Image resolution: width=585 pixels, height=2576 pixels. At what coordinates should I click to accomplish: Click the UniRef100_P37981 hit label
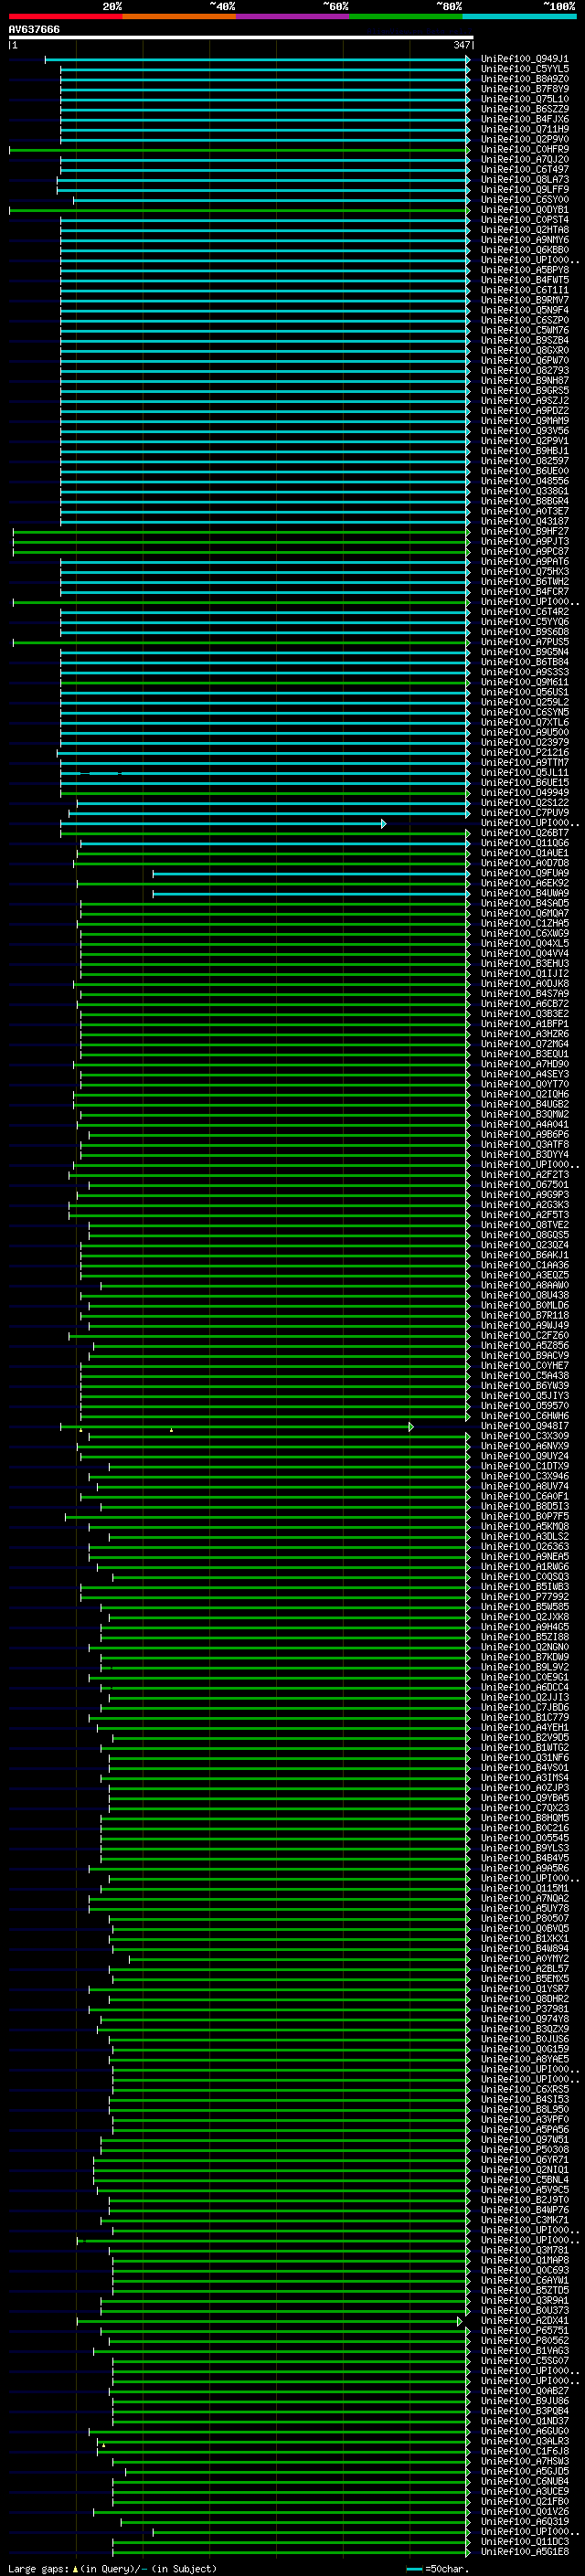pyautogui.click(x=525, y=2008)
